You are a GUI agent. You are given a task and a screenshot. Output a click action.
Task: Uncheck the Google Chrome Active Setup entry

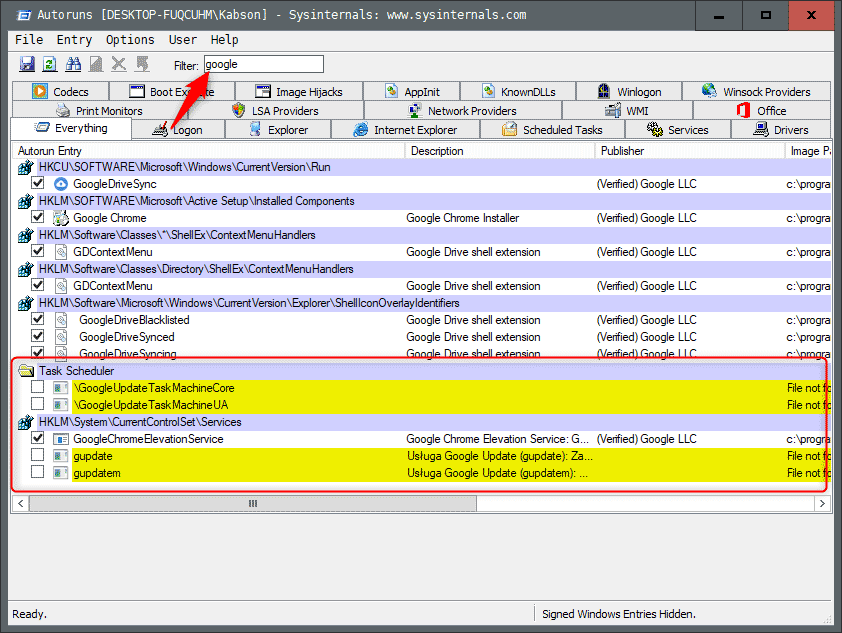(x=38, y=217)
